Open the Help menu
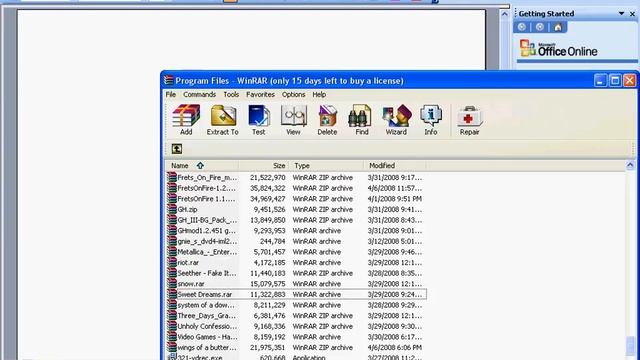This screenshot has width=640, height=360. 319,94
